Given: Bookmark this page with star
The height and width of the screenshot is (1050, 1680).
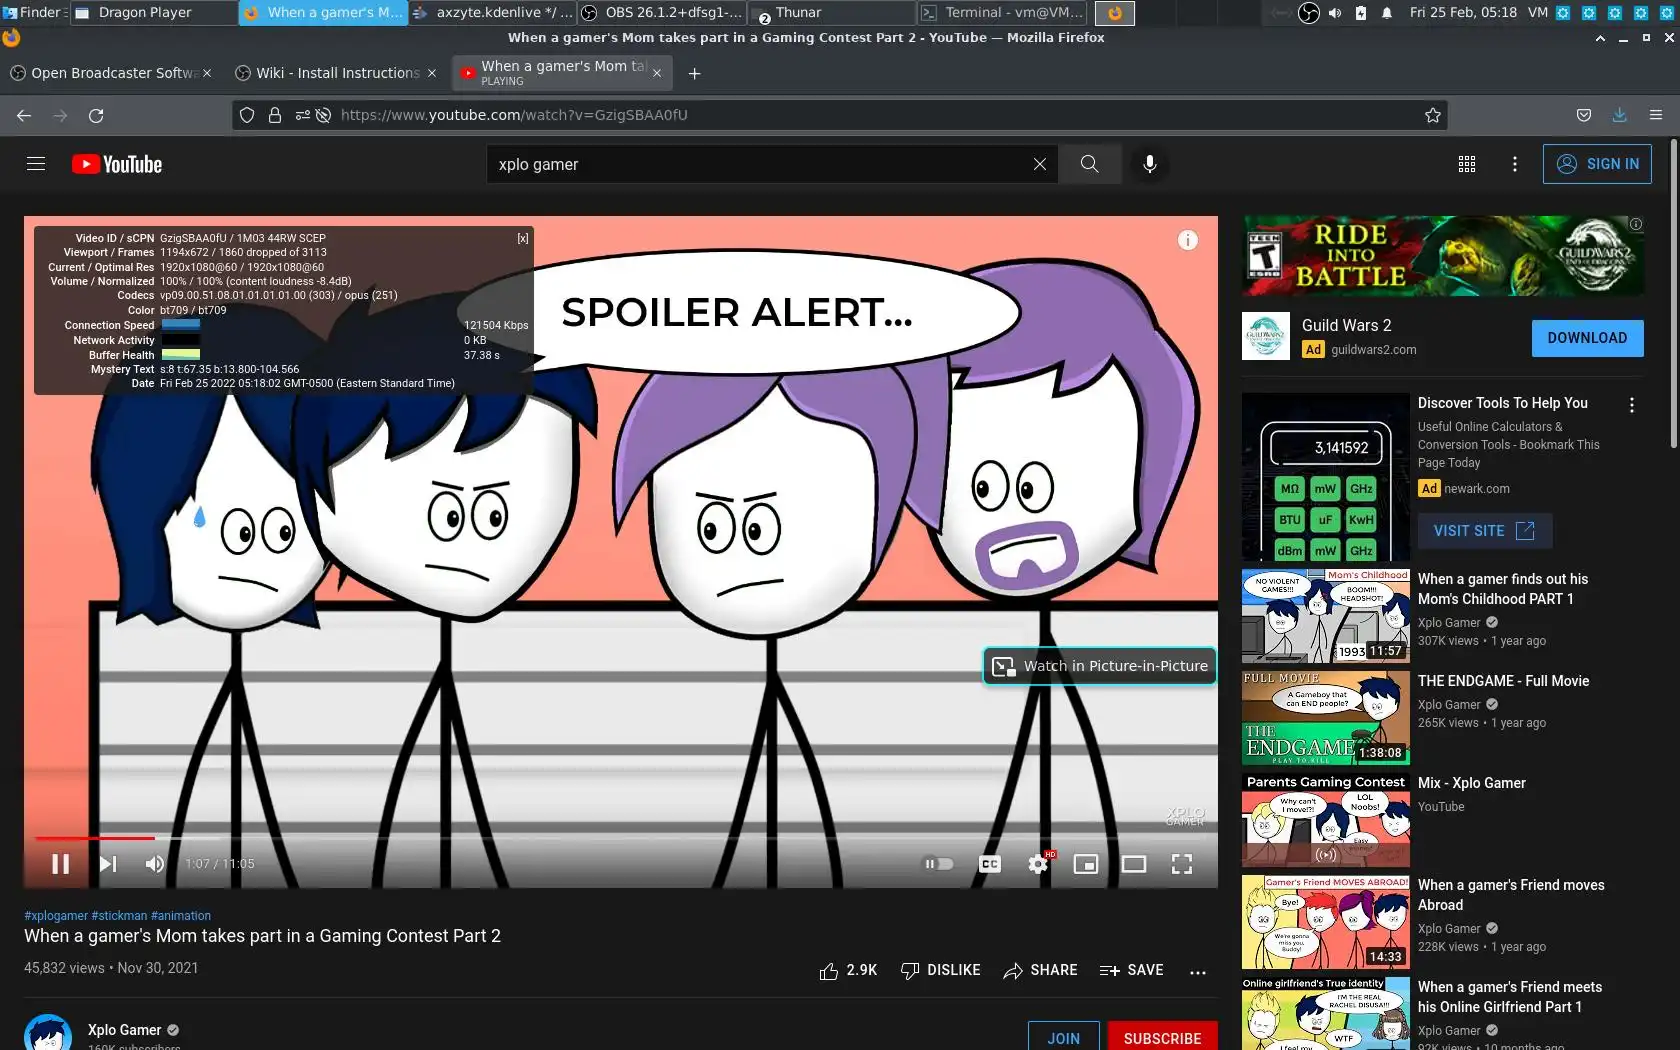Looking at the screenshot, I should tap(1433, 115).
